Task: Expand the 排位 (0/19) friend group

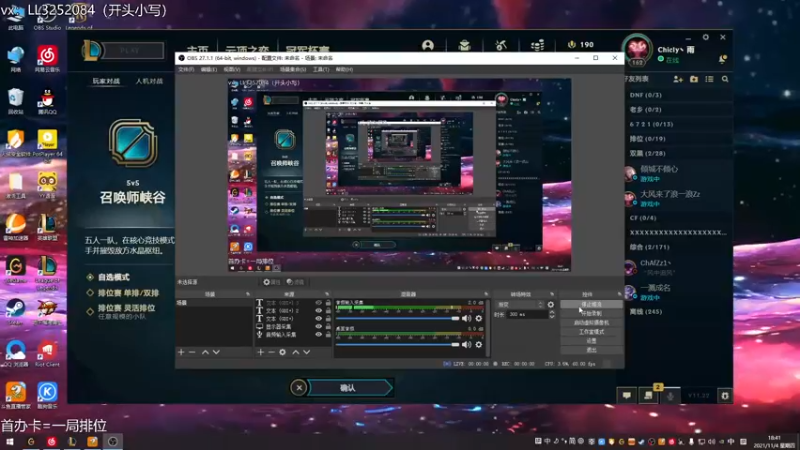Action: coord(647,138)
